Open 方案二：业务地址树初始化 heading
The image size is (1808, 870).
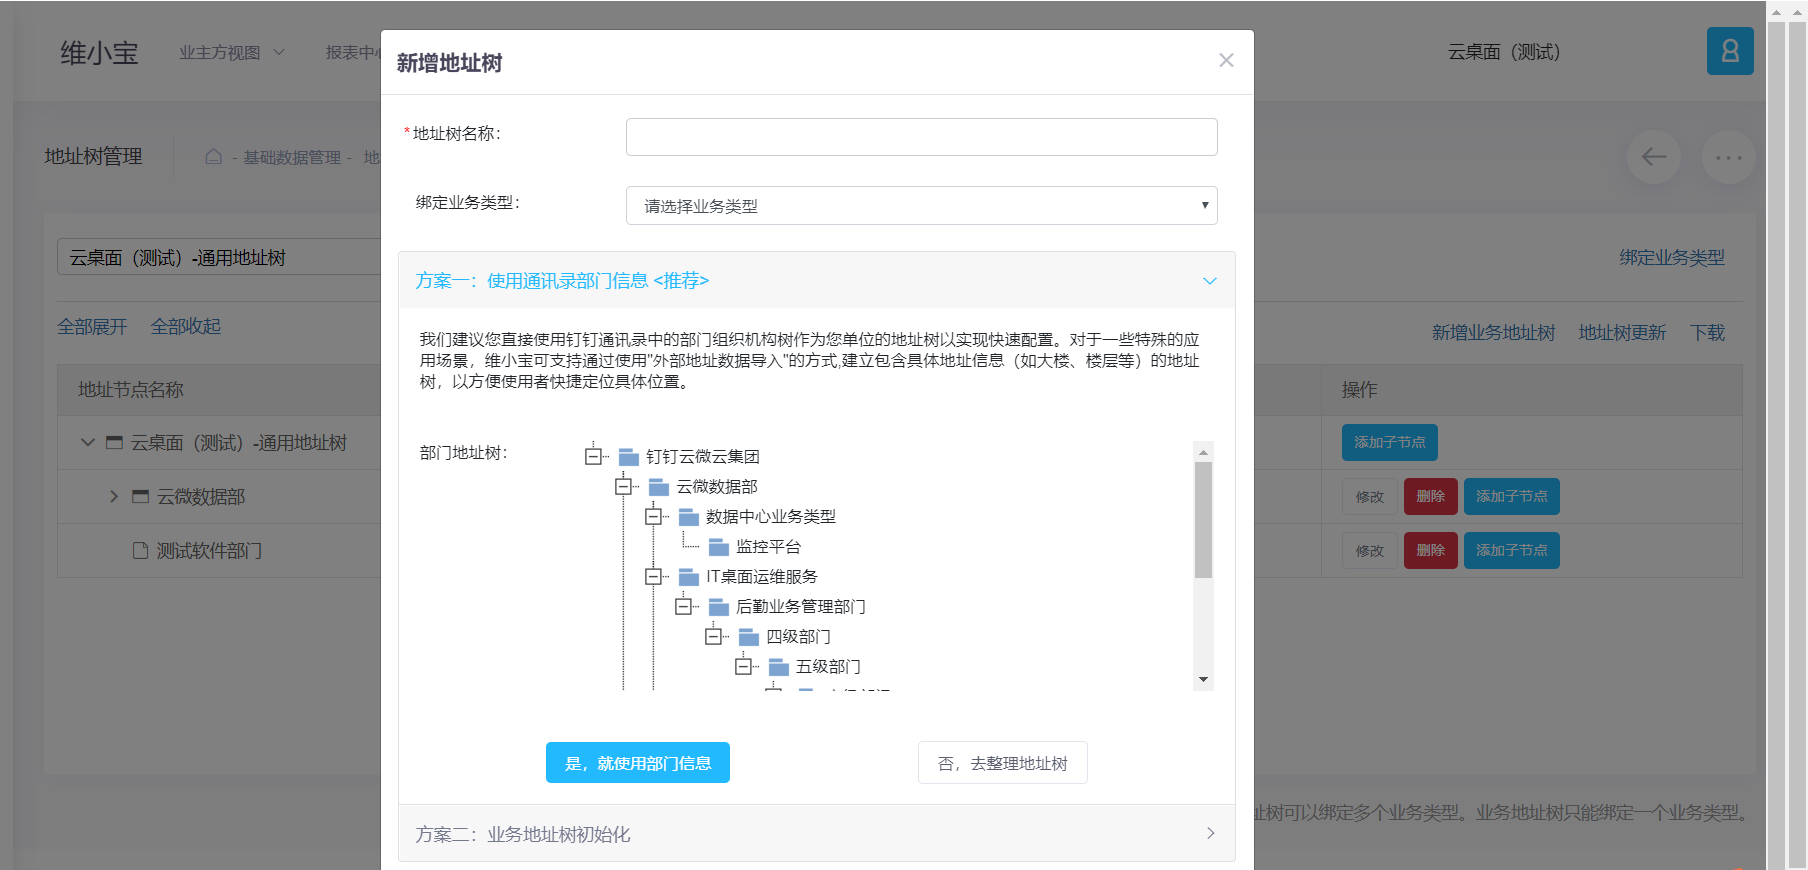(523, 834)
